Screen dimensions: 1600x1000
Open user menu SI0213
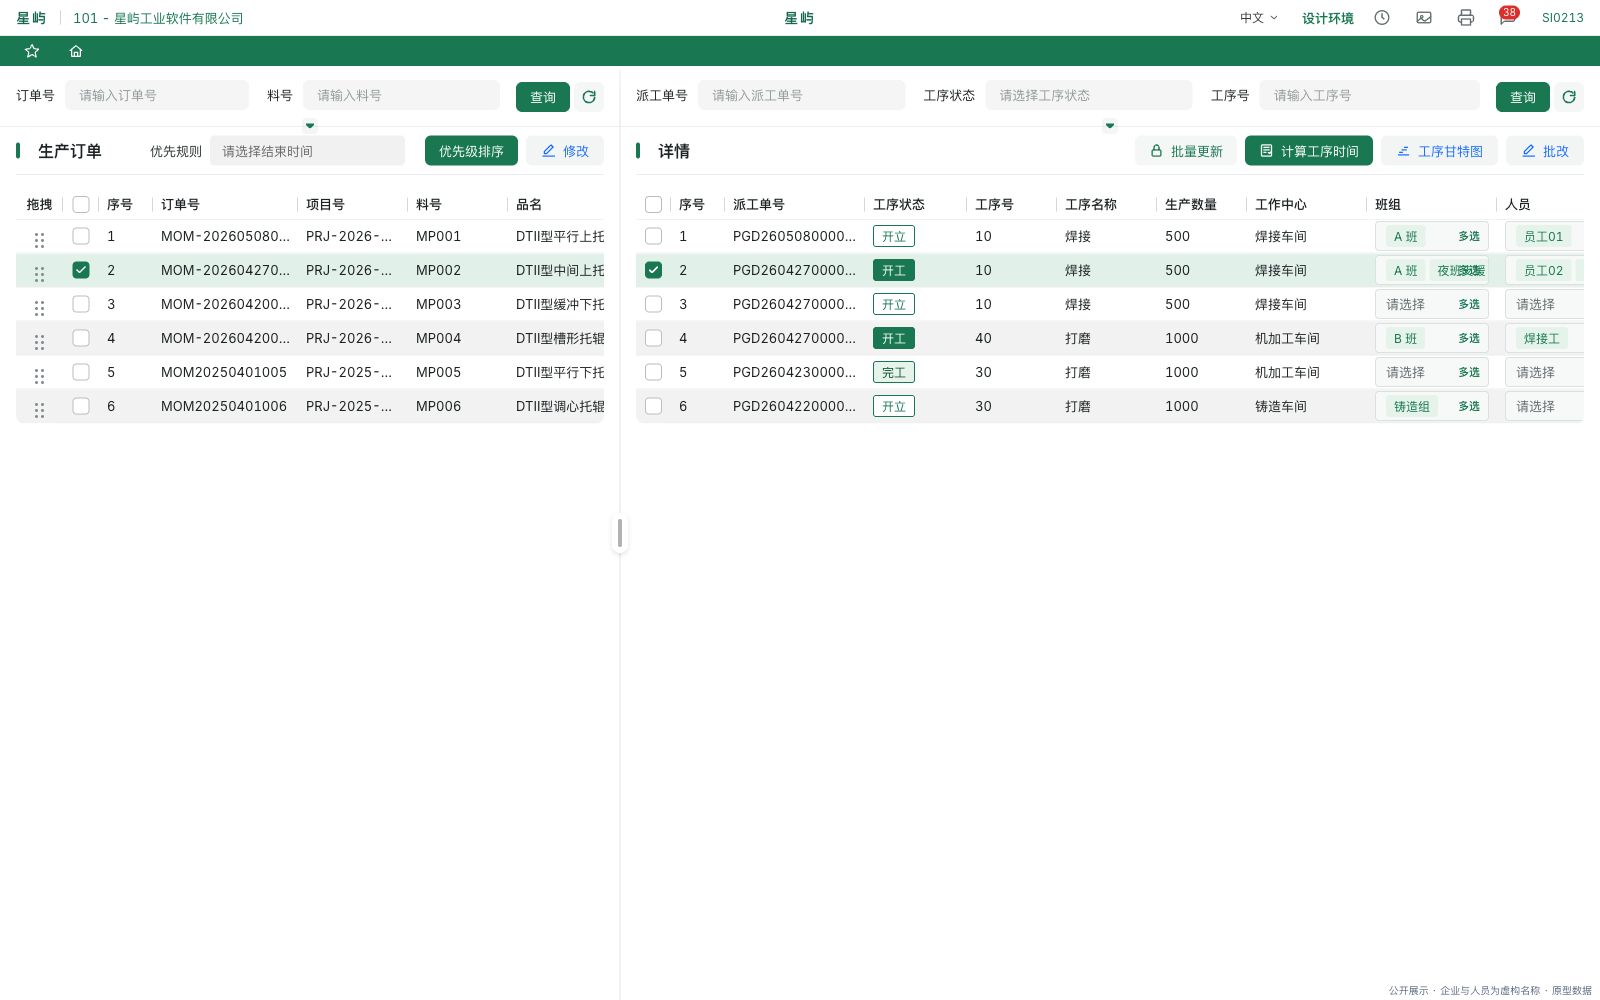point(1562,18)
